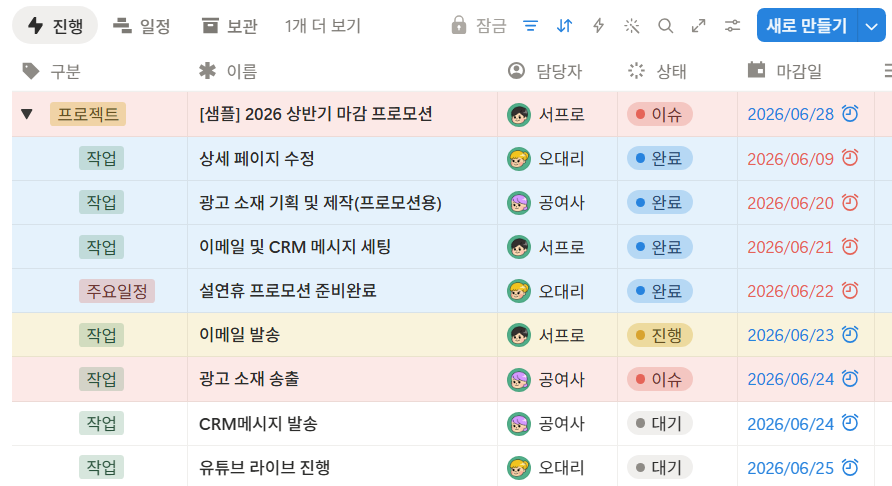892x486 pixels.
Task: Open the filter icon in toolbar
Action: click(530, 26)
